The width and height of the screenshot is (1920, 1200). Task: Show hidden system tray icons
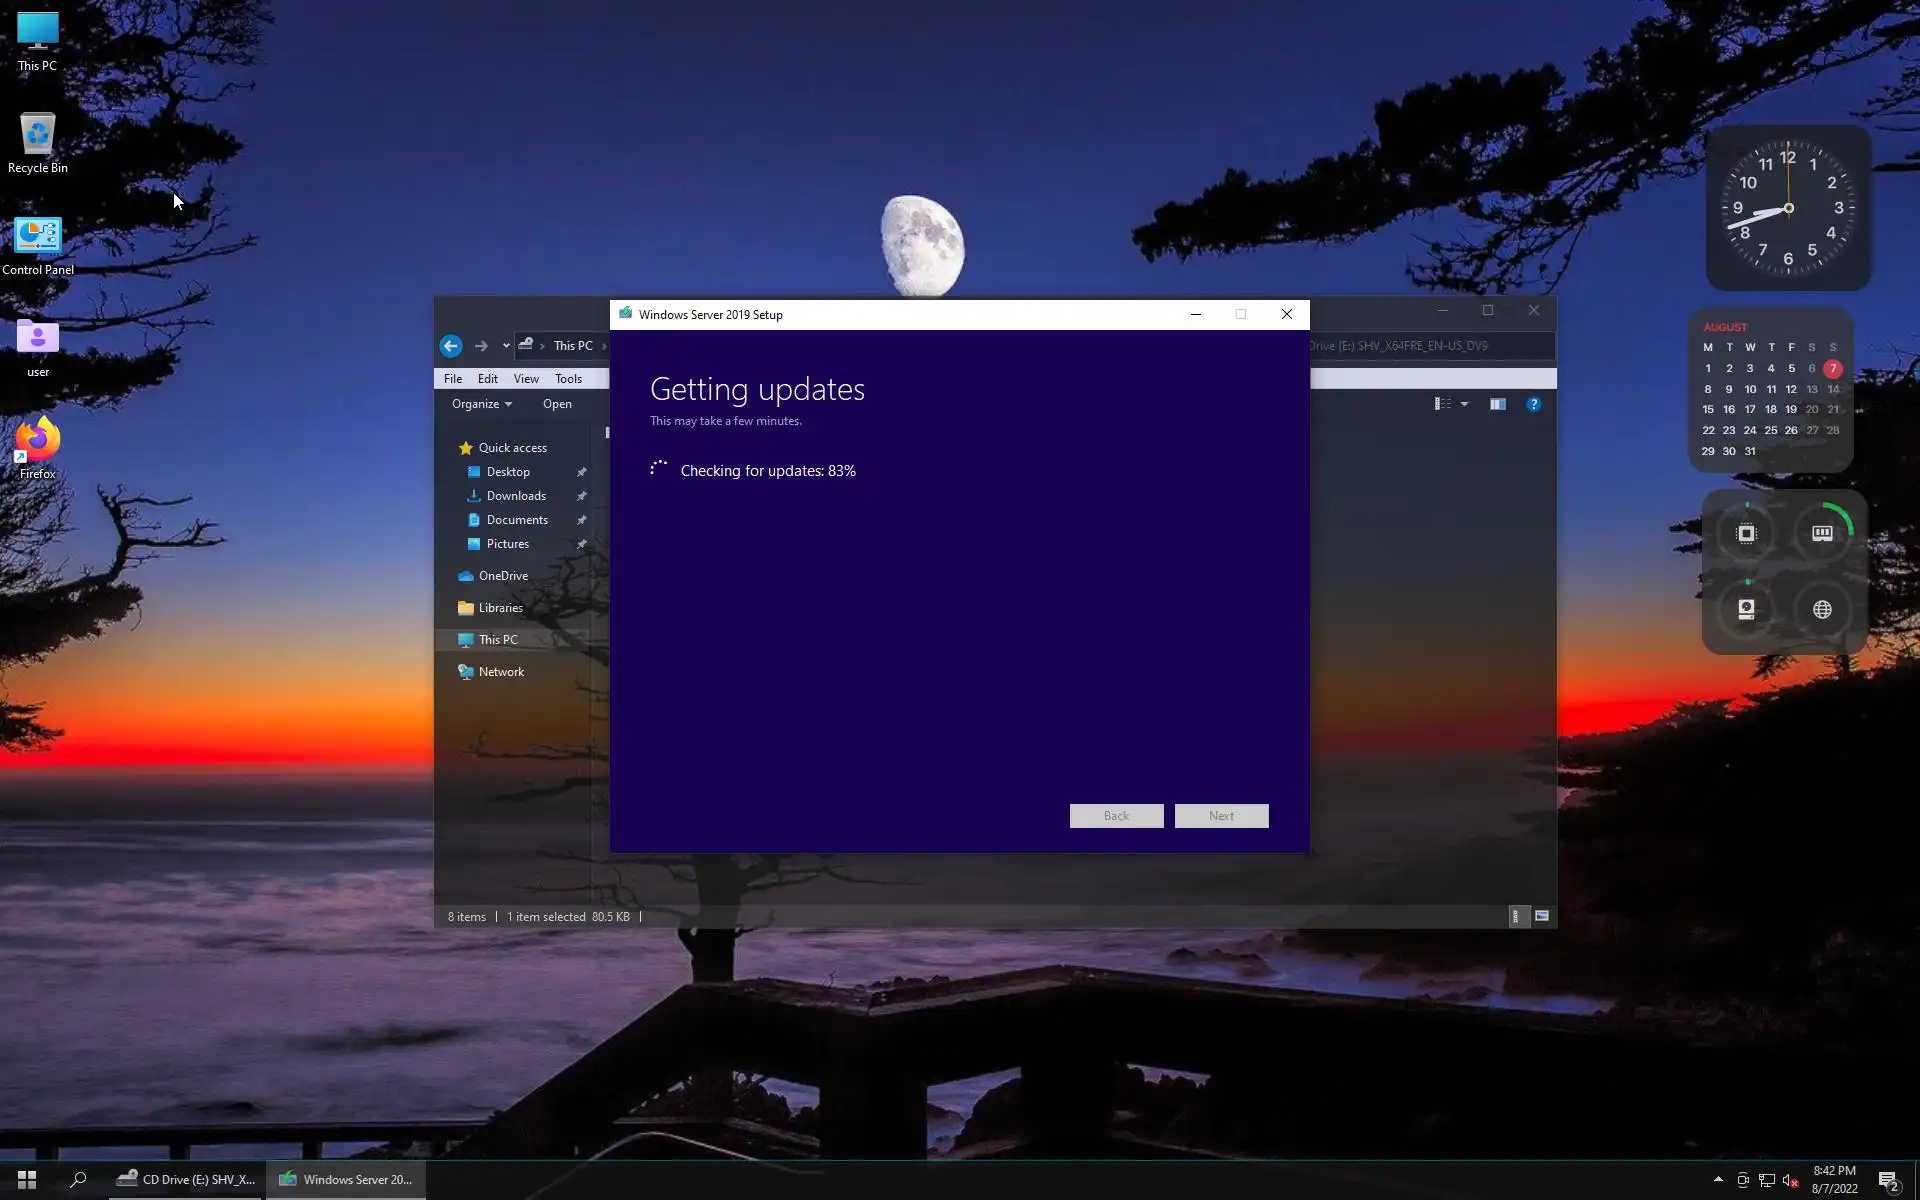(1718, 1180)
